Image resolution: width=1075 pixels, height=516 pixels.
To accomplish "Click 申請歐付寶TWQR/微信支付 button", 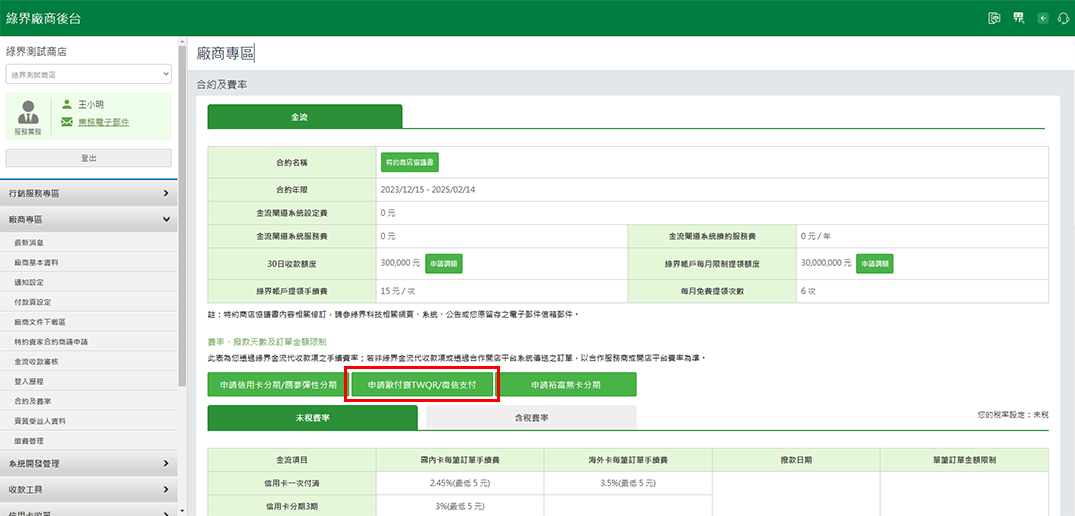I will pos(422,385).
